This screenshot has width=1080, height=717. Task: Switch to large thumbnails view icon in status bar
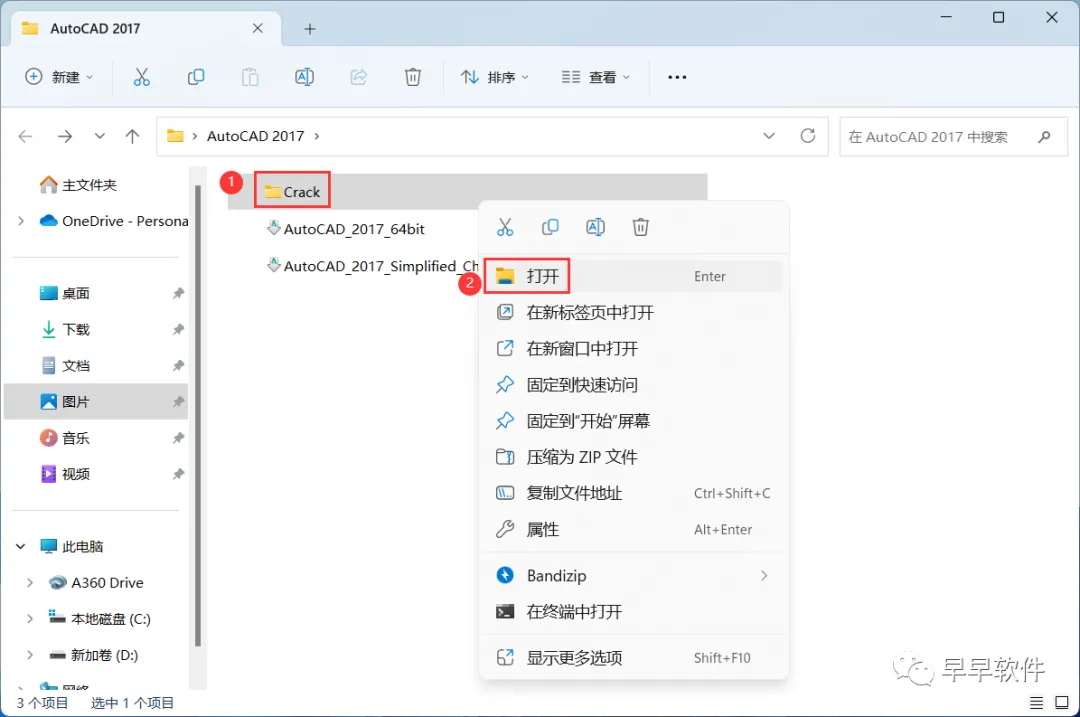1061,703
